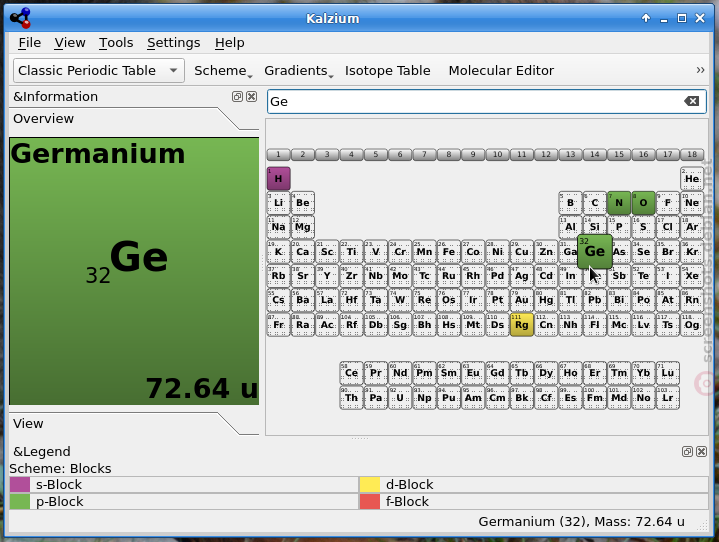The height and width of the screenshot is (542, 719).
Task: Open the Classic Periodic Table dropdown
Action: [x=99, y=71]
